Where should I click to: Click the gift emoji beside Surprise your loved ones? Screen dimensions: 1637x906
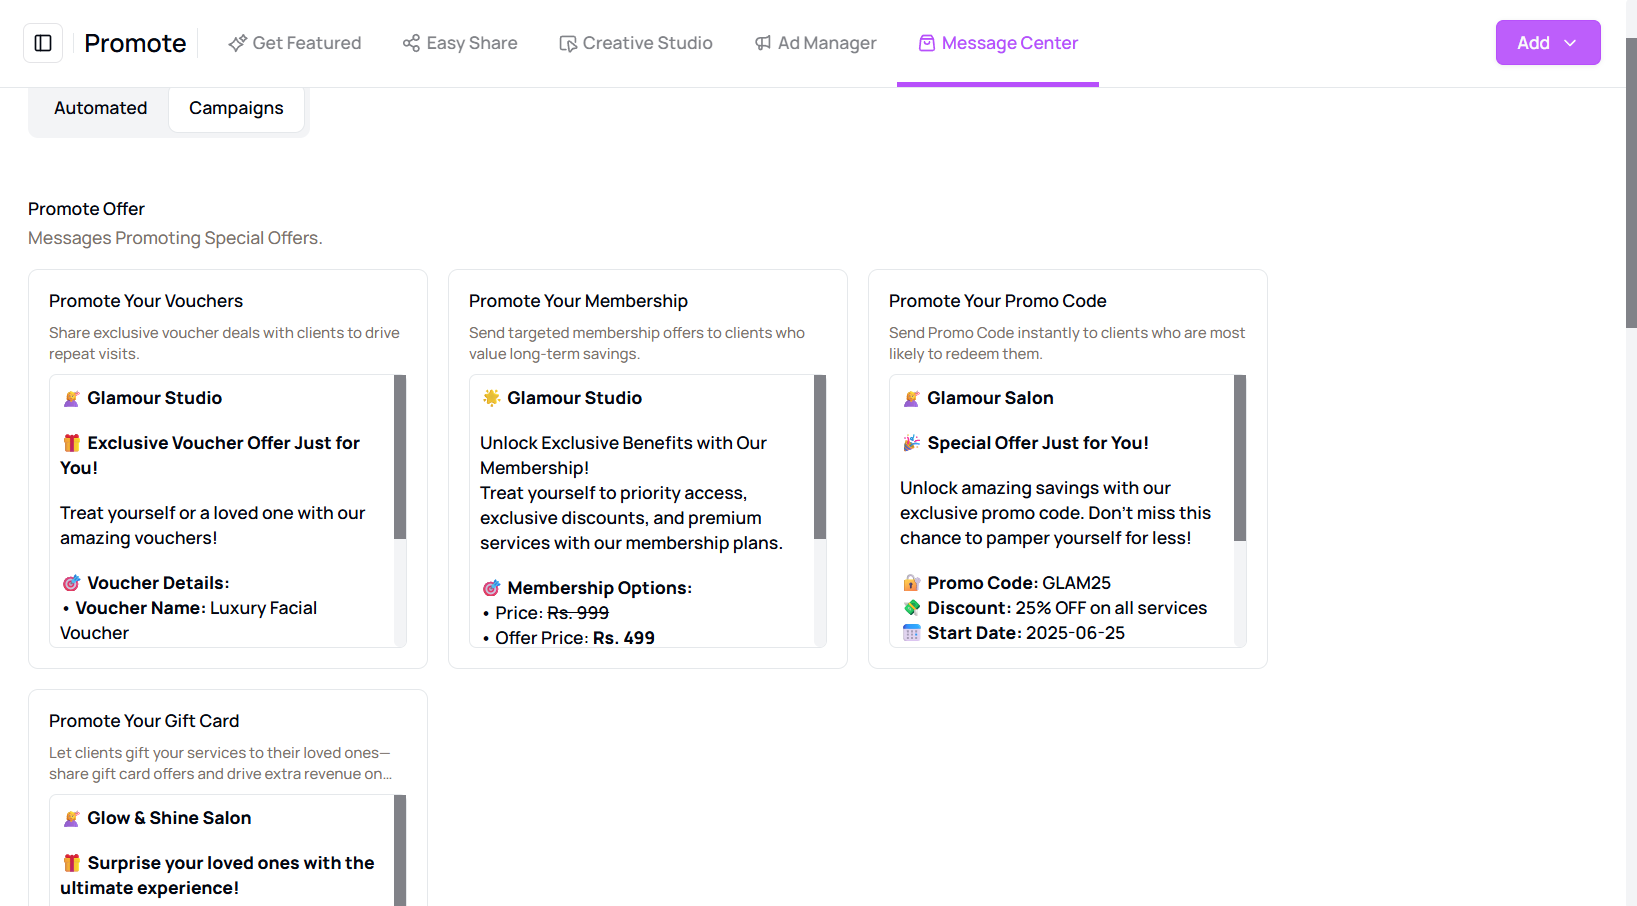tap(72, 863)
